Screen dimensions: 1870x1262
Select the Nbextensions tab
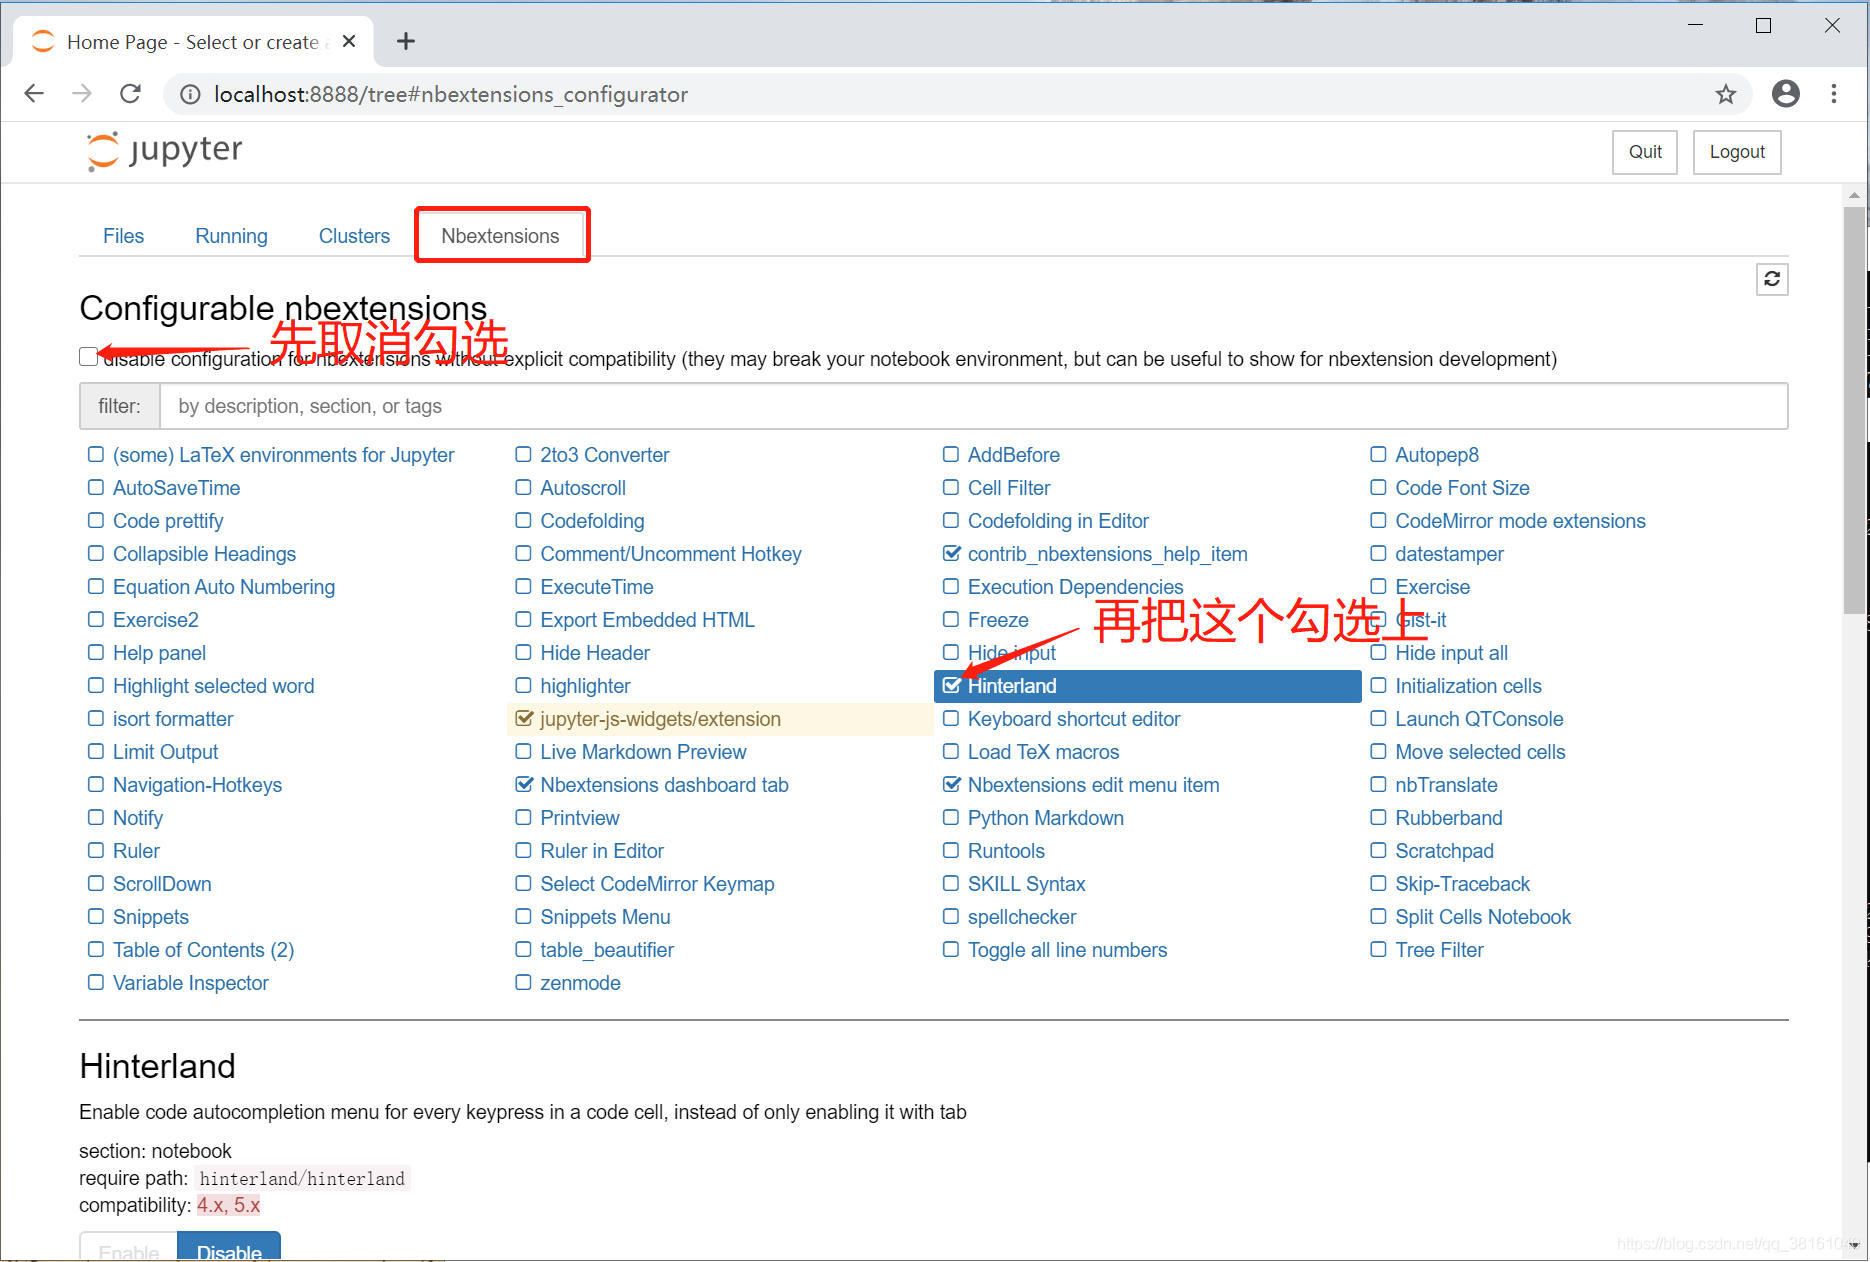[x=500, y=236]
